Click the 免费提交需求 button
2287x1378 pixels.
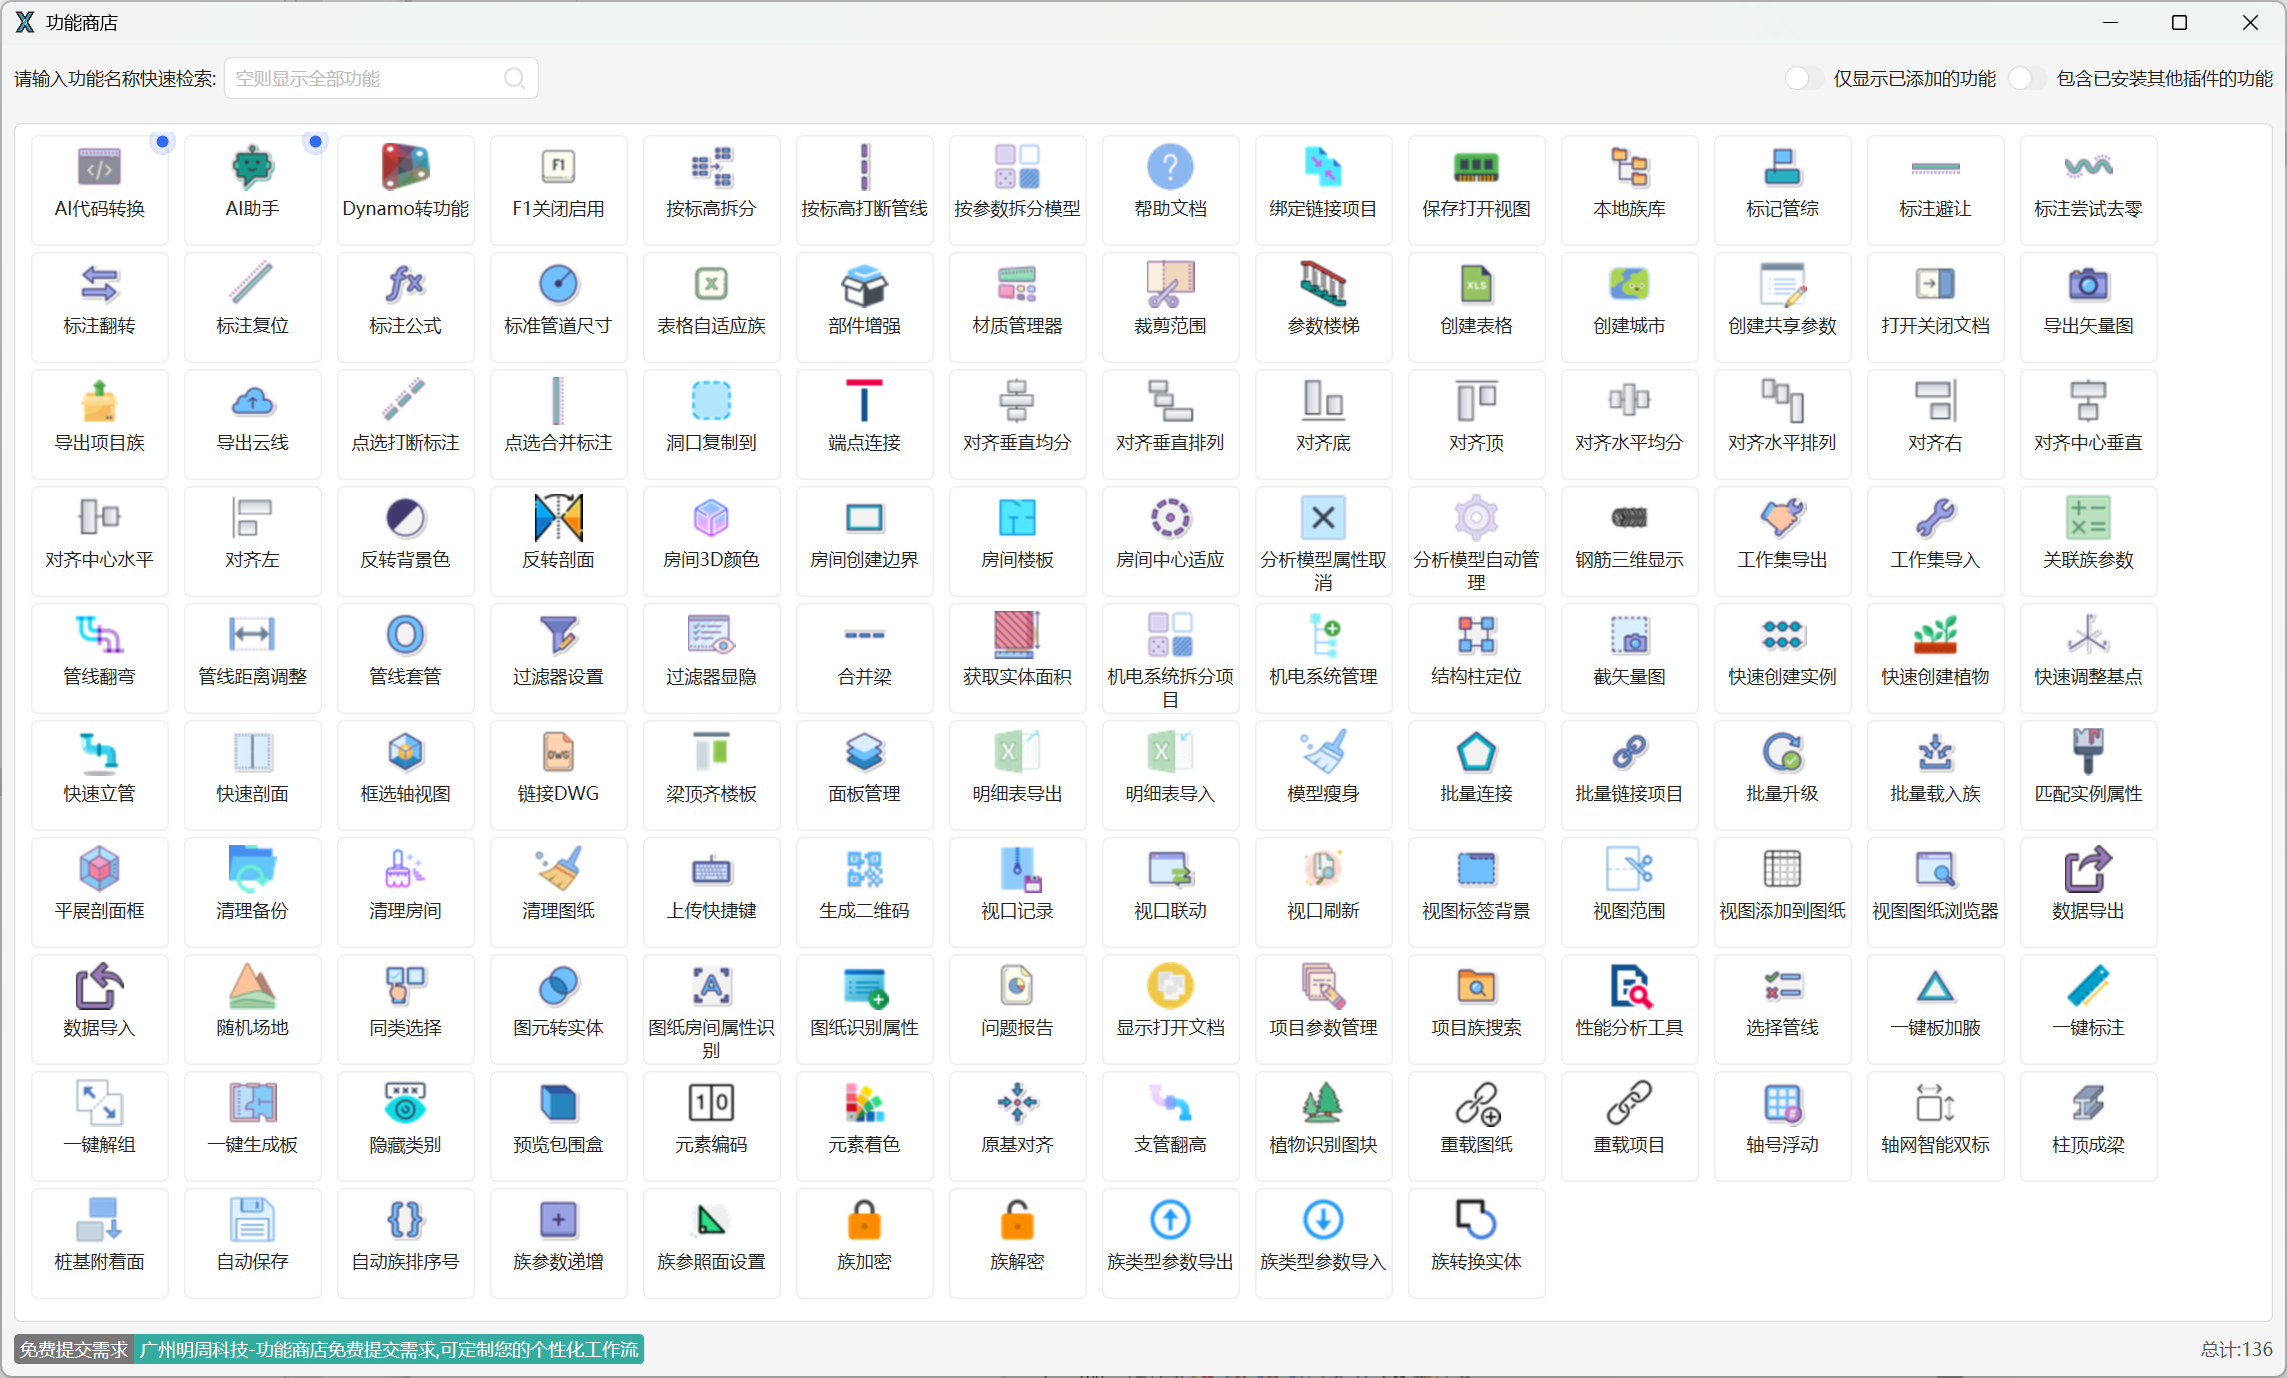click(74, 1349)
